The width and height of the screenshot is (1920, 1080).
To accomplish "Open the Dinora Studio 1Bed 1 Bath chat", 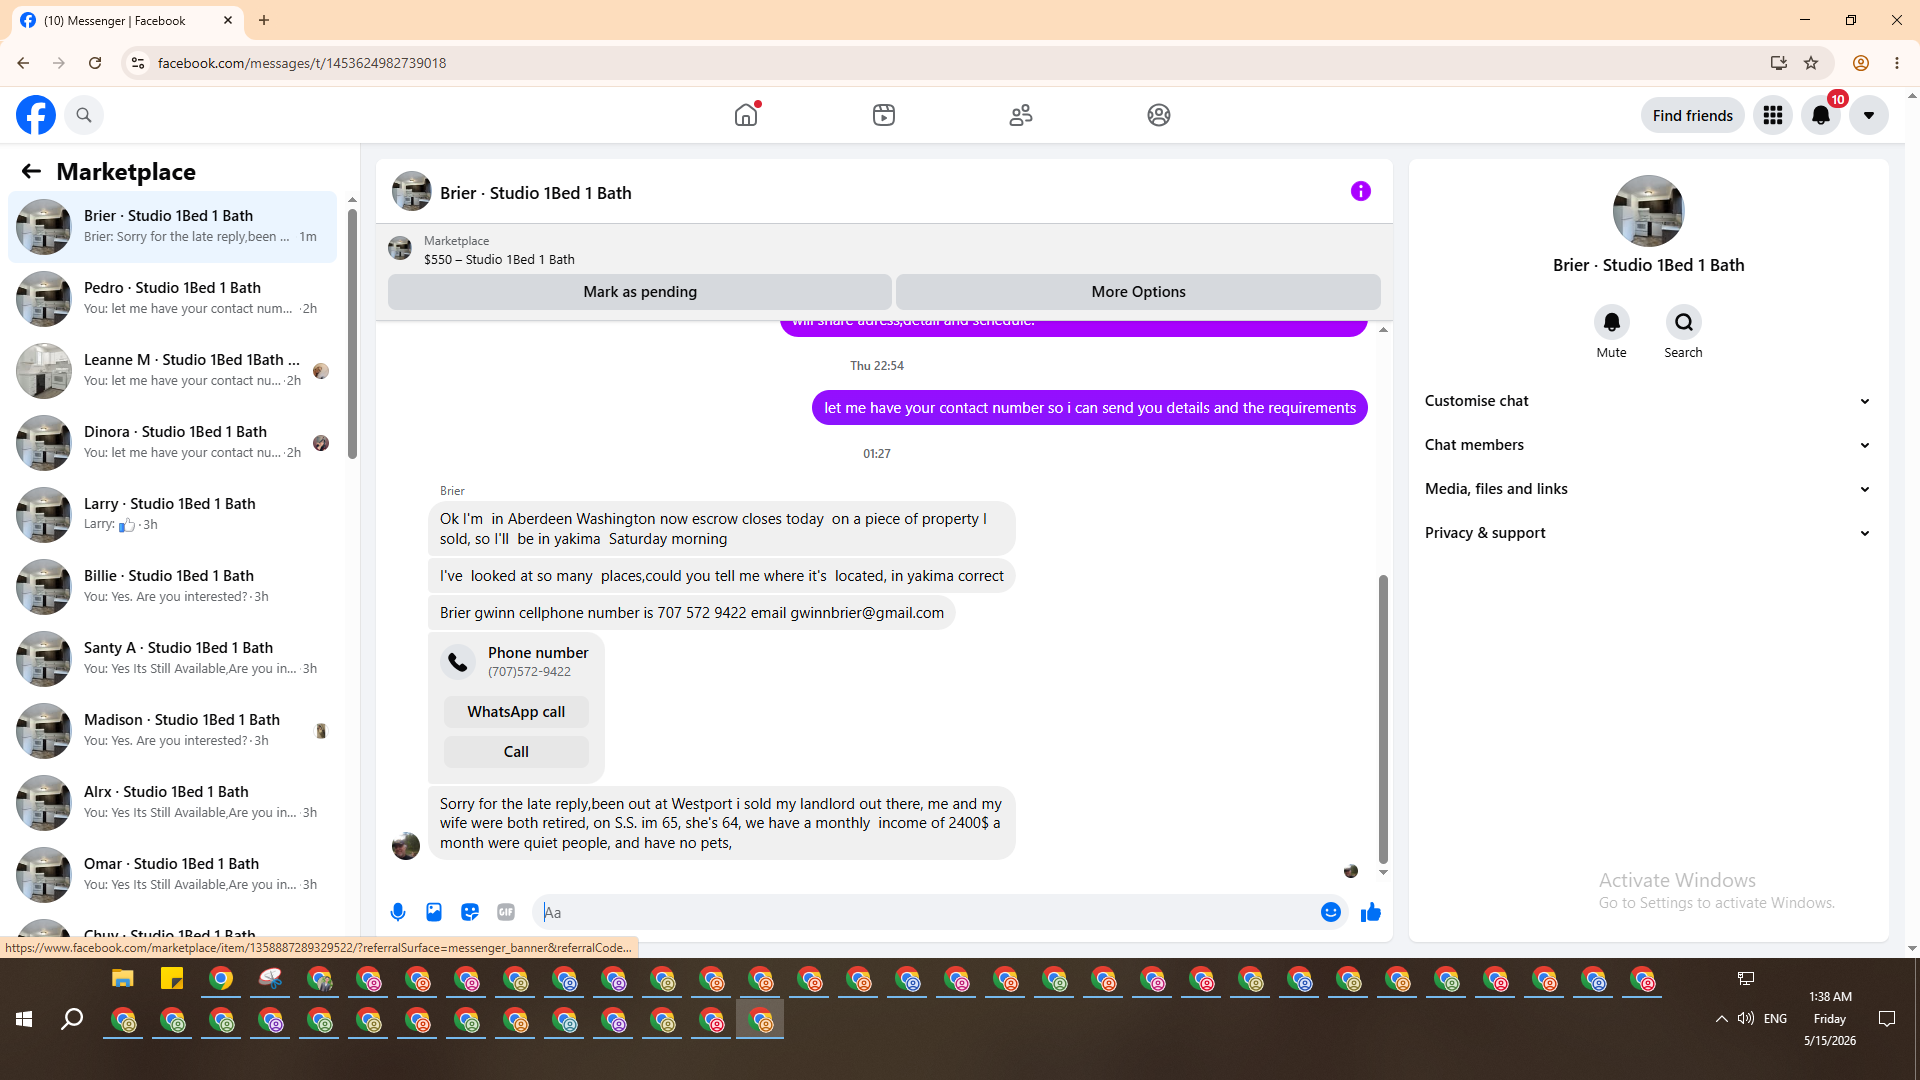I will point(173,443).
